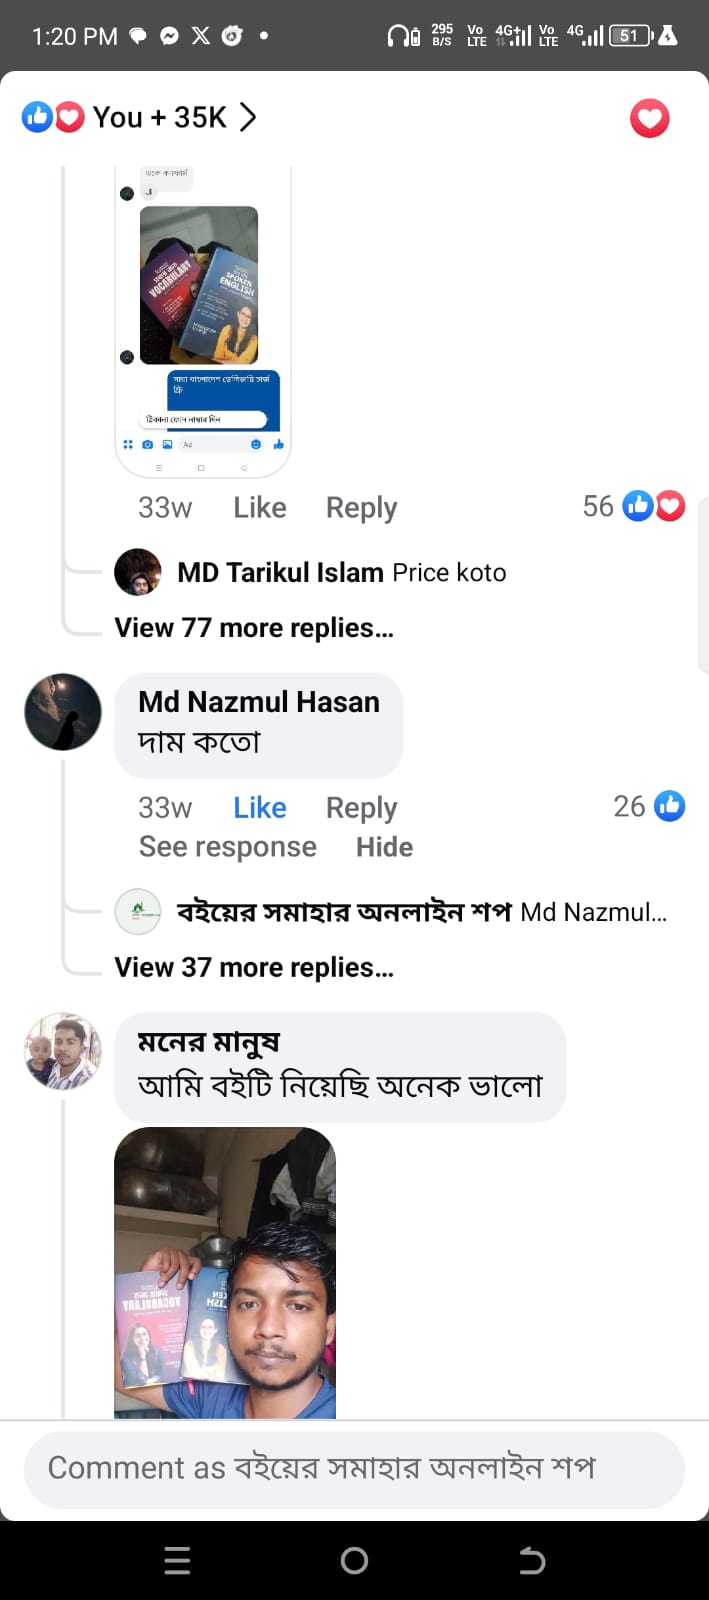Open the মনের মানুষ commenter's avatar

click(63, 1051)
